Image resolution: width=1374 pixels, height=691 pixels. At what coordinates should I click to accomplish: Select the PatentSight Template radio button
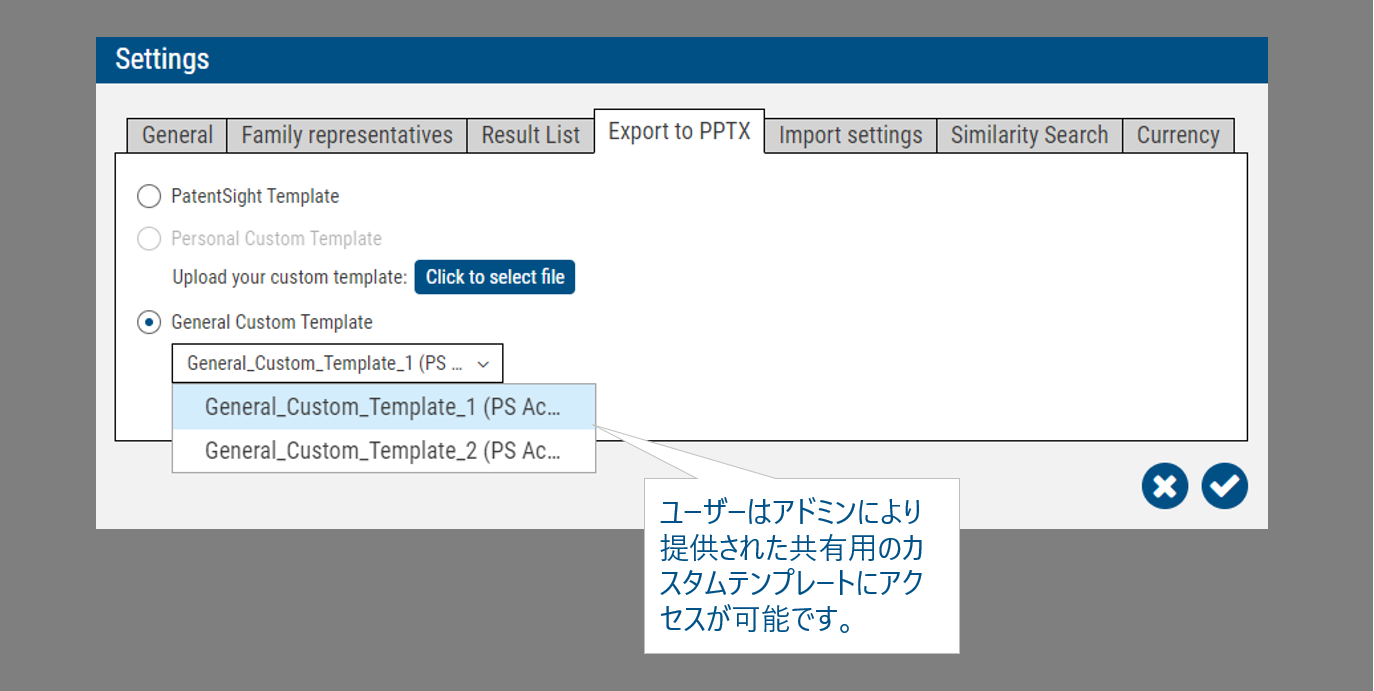[x=149, y=196]
